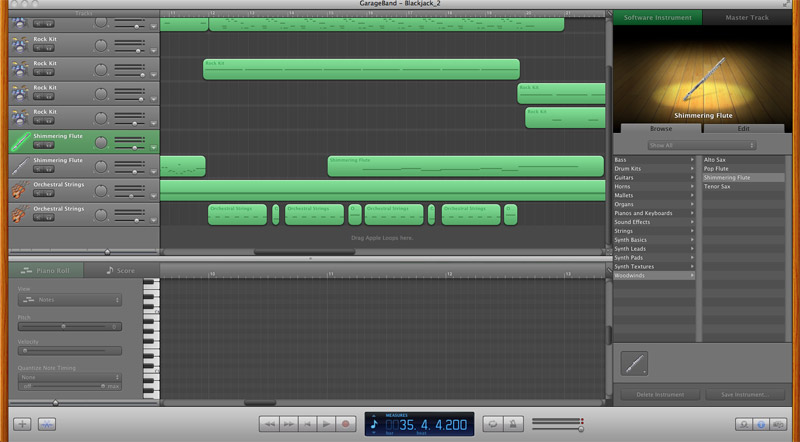Click the Save Instrument... button

click(x=745, y=395)
